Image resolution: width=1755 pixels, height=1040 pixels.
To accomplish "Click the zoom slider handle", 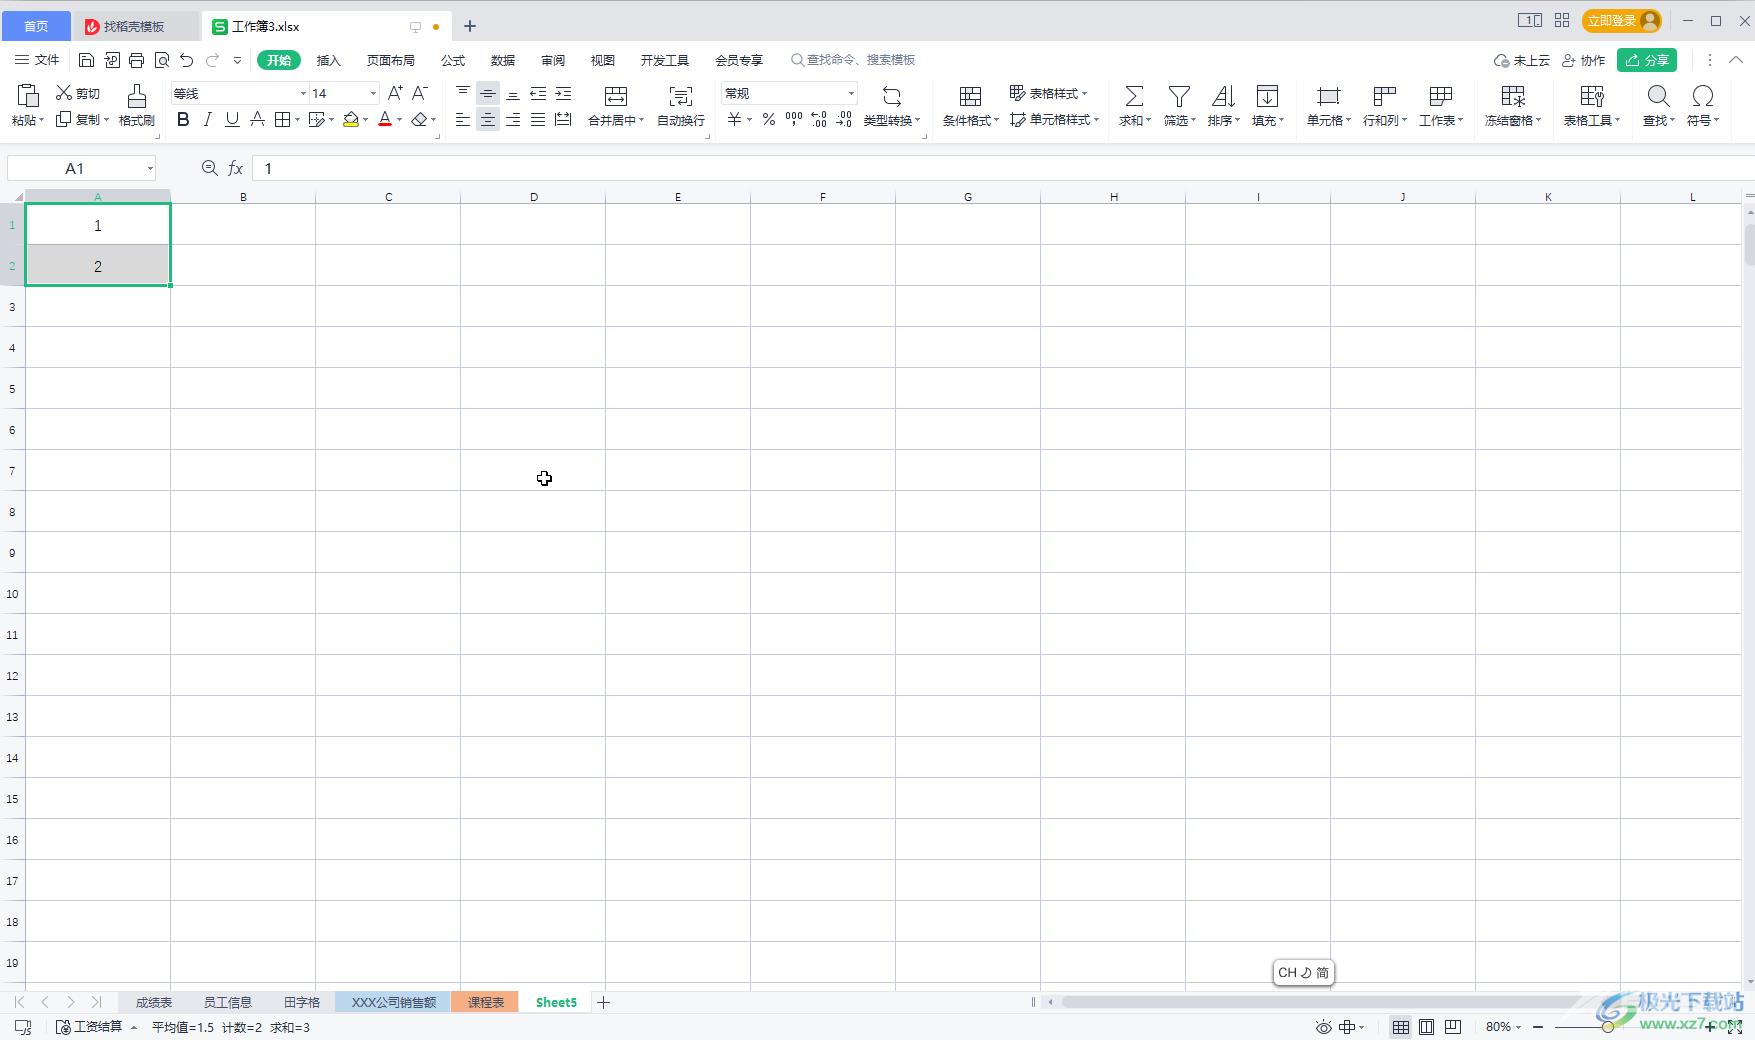I will point(1607,1027).
